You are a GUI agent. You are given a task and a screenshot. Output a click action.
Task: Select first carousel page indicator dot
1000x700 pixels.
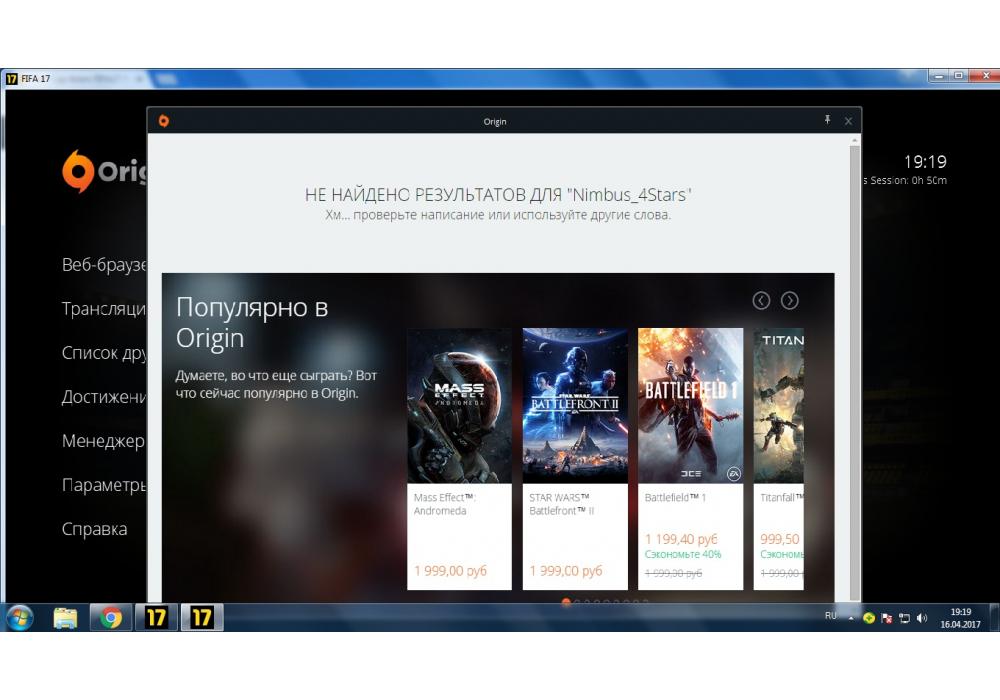tap(566, 602)
